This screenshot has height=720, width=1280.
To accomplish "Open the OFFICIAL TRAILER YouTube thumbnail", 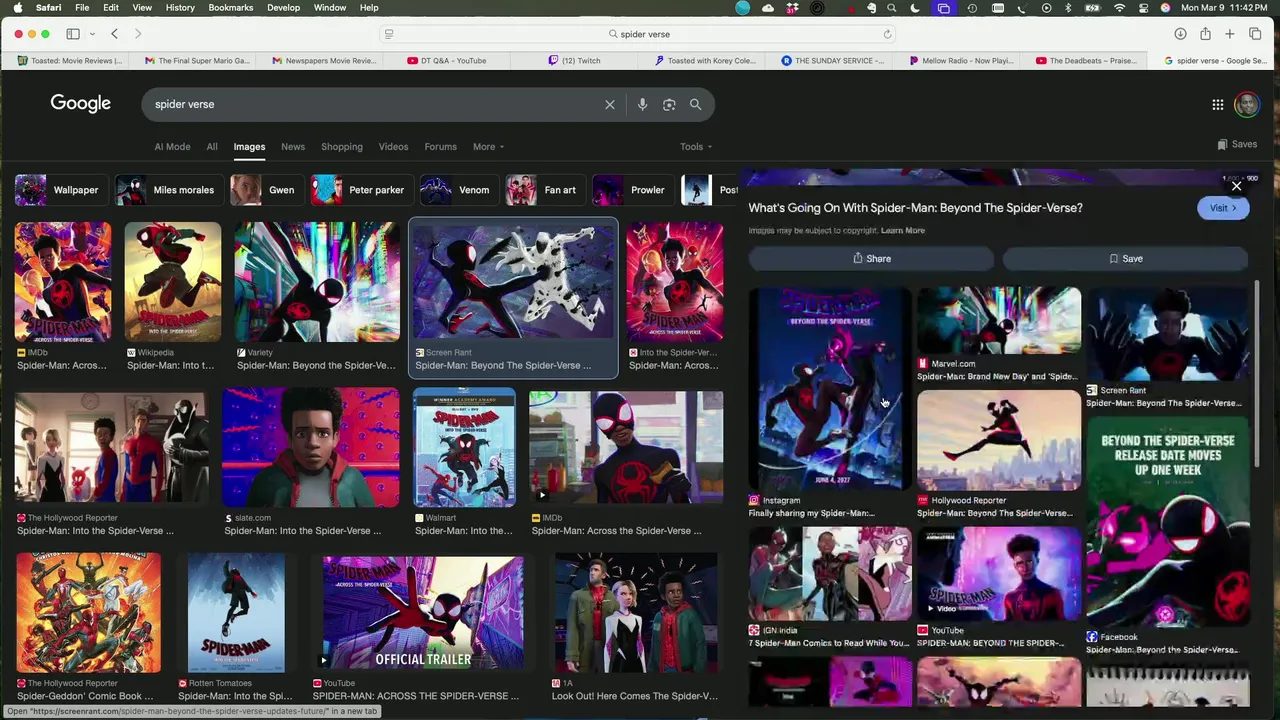I will [423, 613].
